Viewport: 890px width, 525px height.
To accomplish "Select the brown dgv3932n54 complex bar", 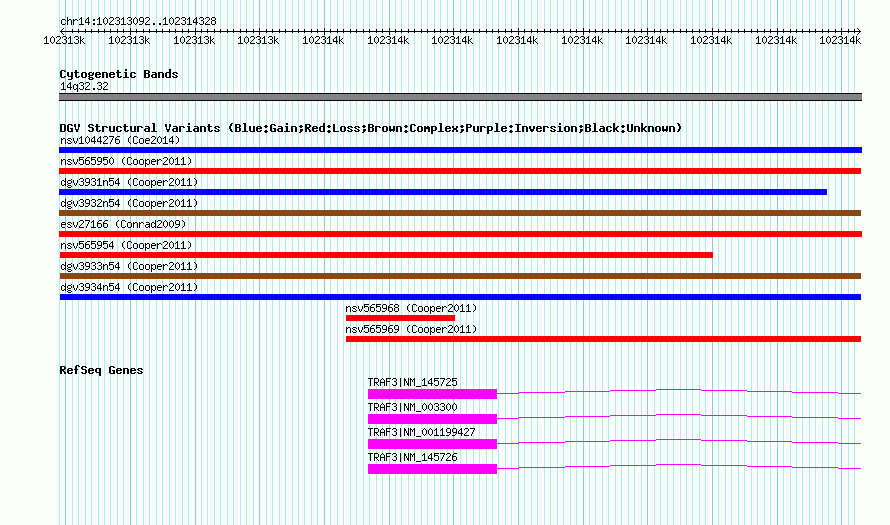I will pyautogui.click(x=460, y=213).
